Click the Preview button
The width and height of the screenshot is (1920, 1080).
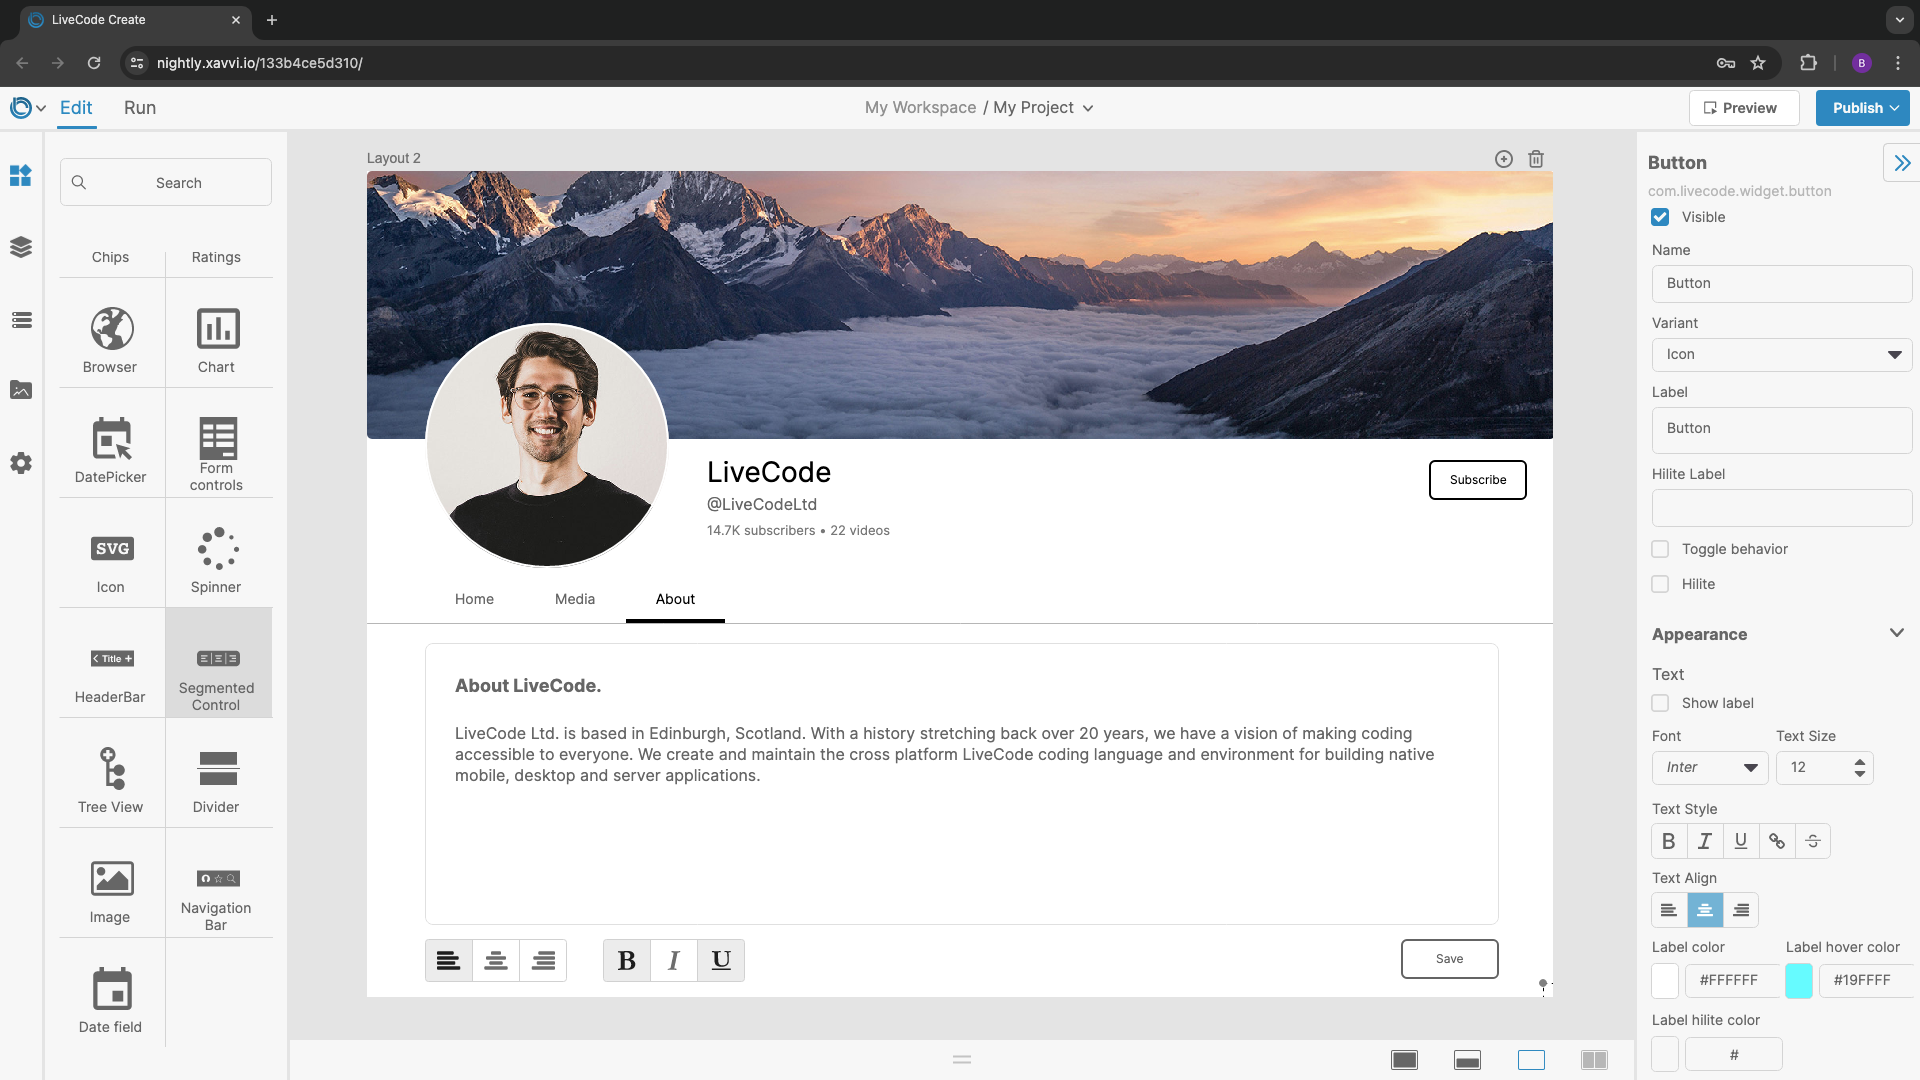point(1743,108)
